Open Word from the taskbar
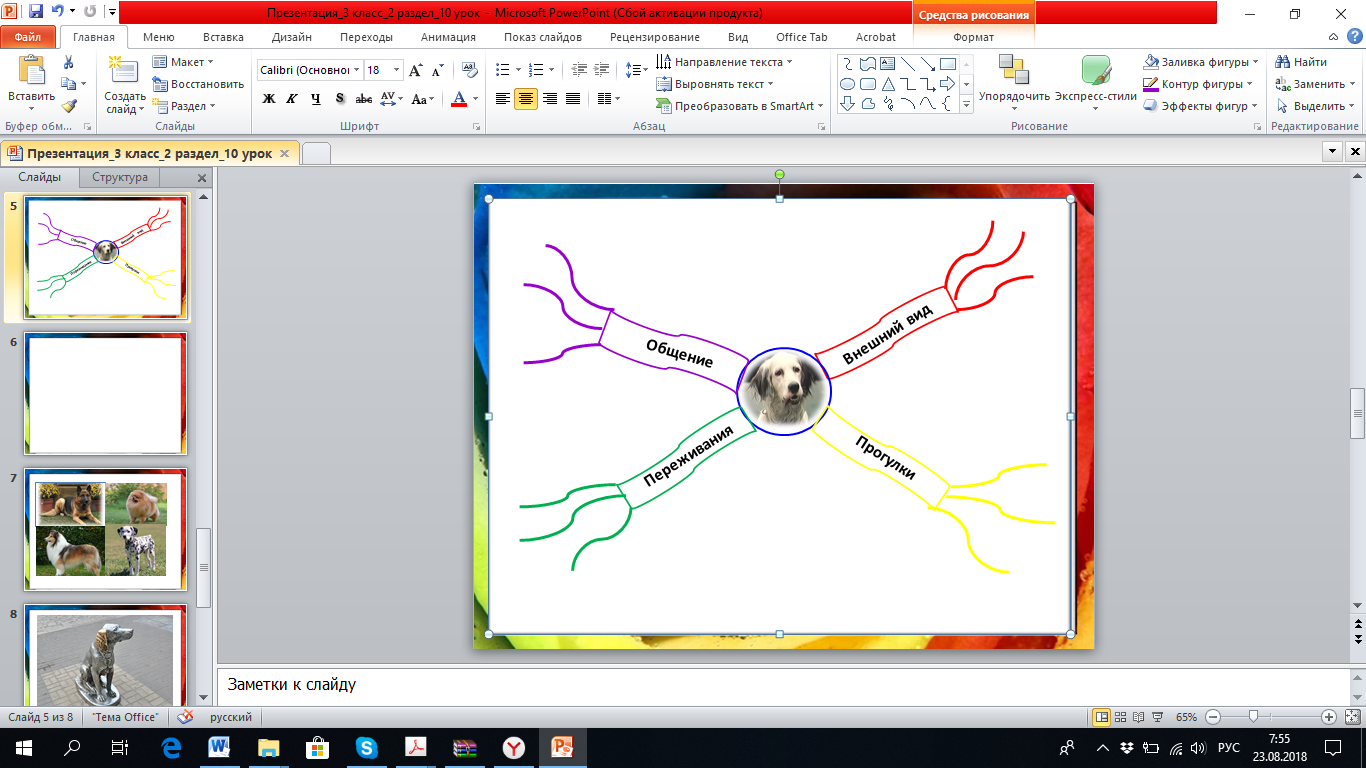The height and width of the screenshot is (768, 1366). (219, 747)
